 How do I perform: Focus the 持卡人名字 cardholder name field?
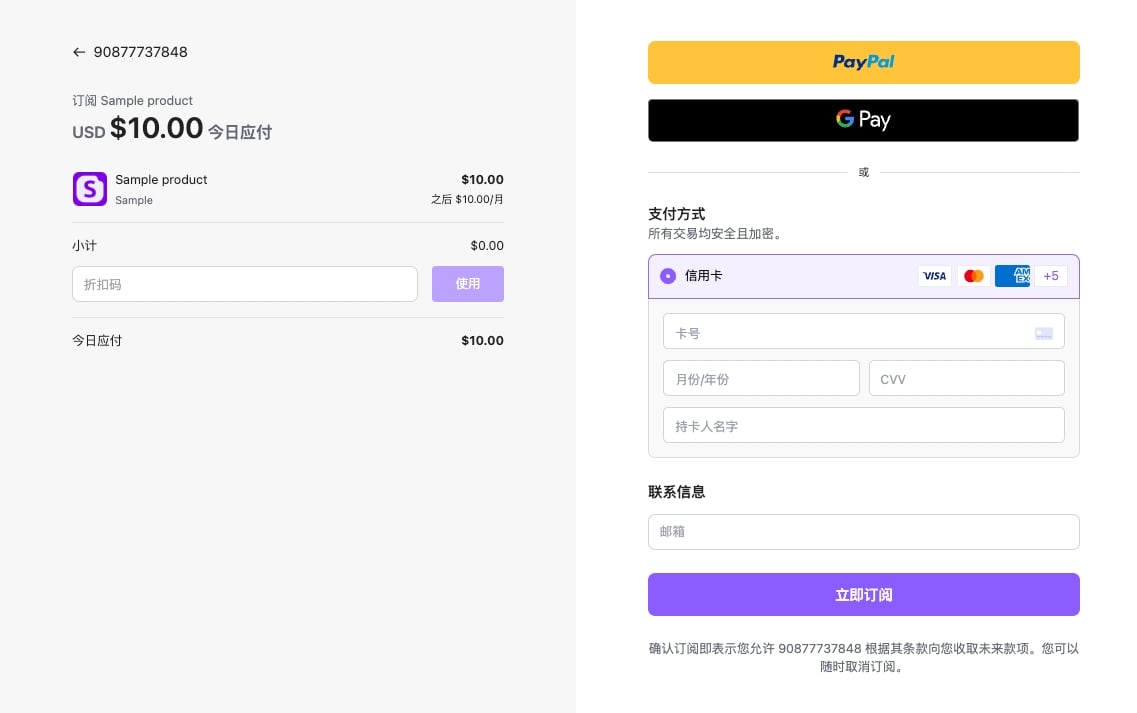coord(864,425)
